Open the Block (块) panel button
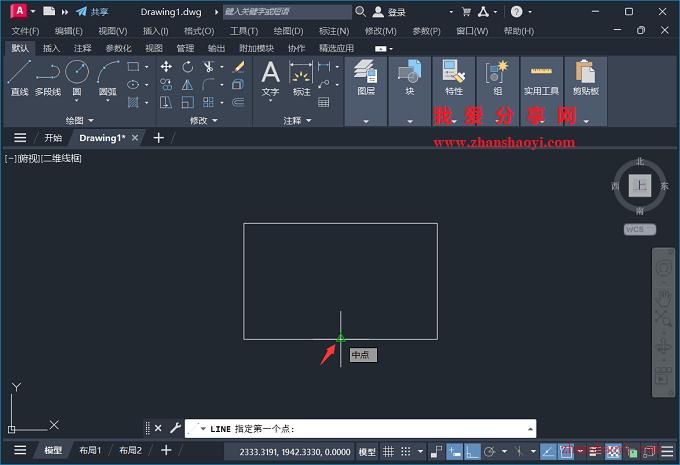 pyautogui.click(x=409, y=91)
